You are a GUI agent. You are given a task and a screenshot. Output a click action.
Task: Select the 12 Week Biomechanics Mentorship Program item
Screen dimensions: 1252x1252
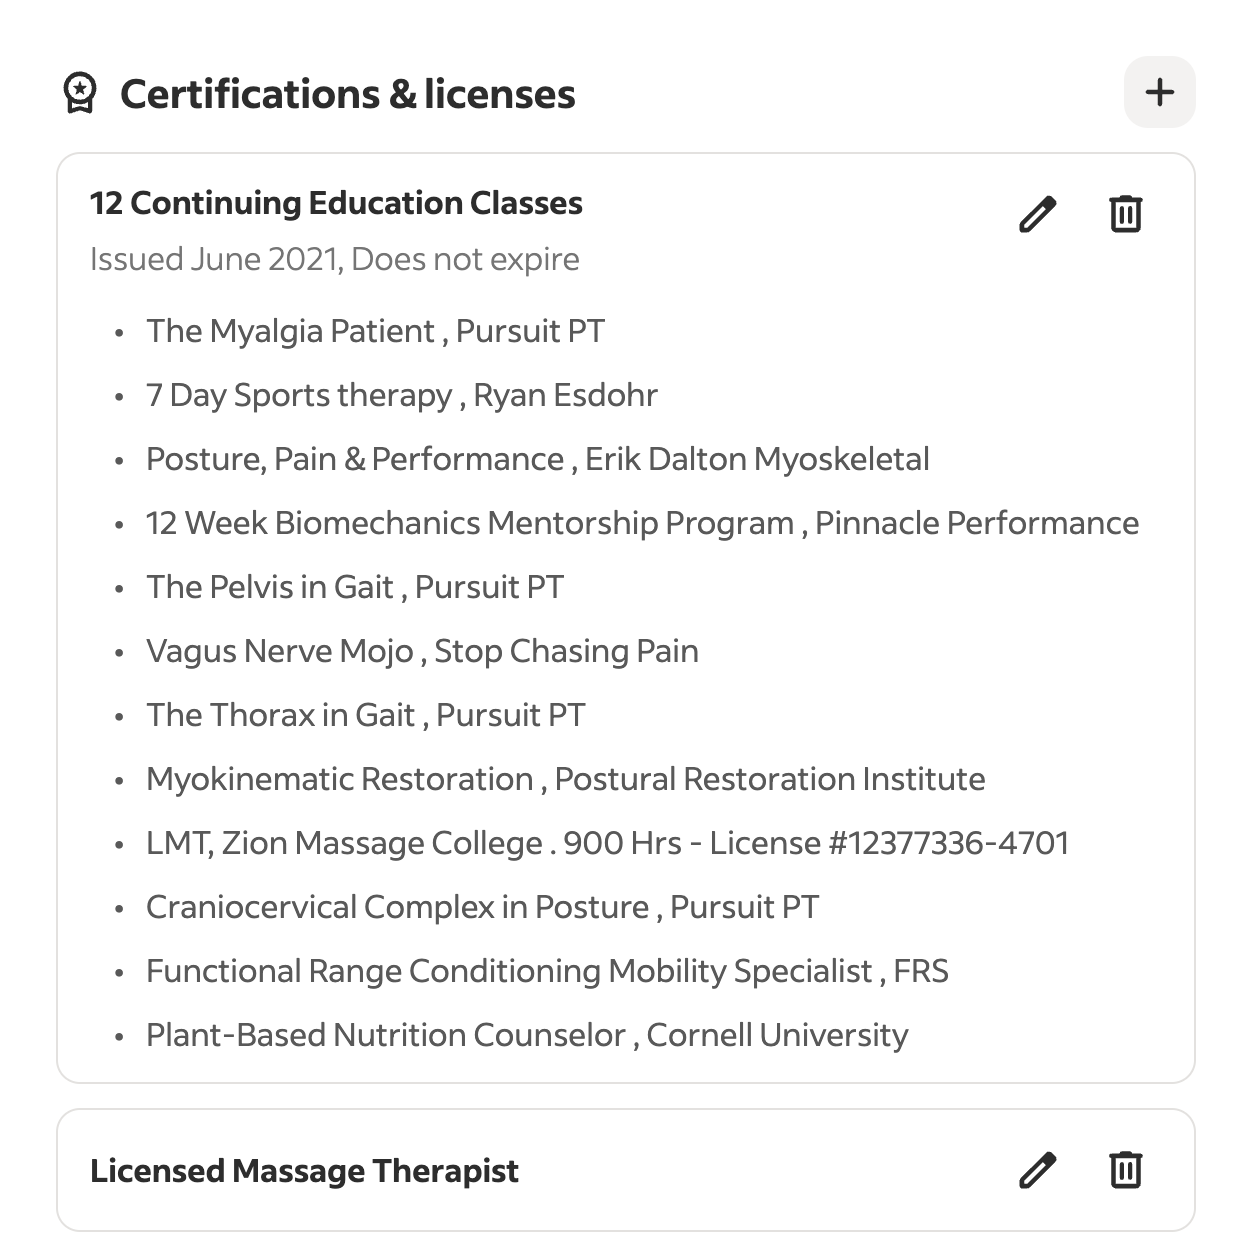[x=642, y=523]
